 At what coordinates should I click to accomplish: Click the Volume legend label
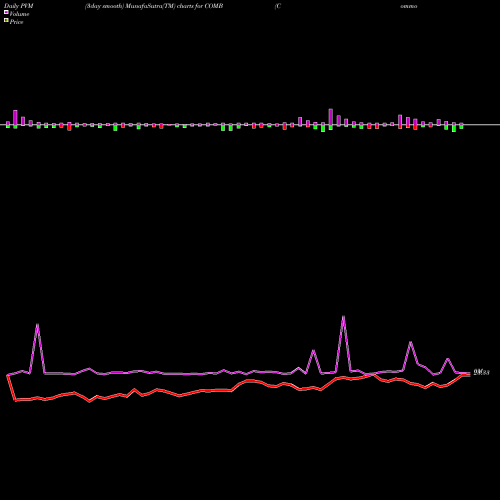tap(19, 14)
